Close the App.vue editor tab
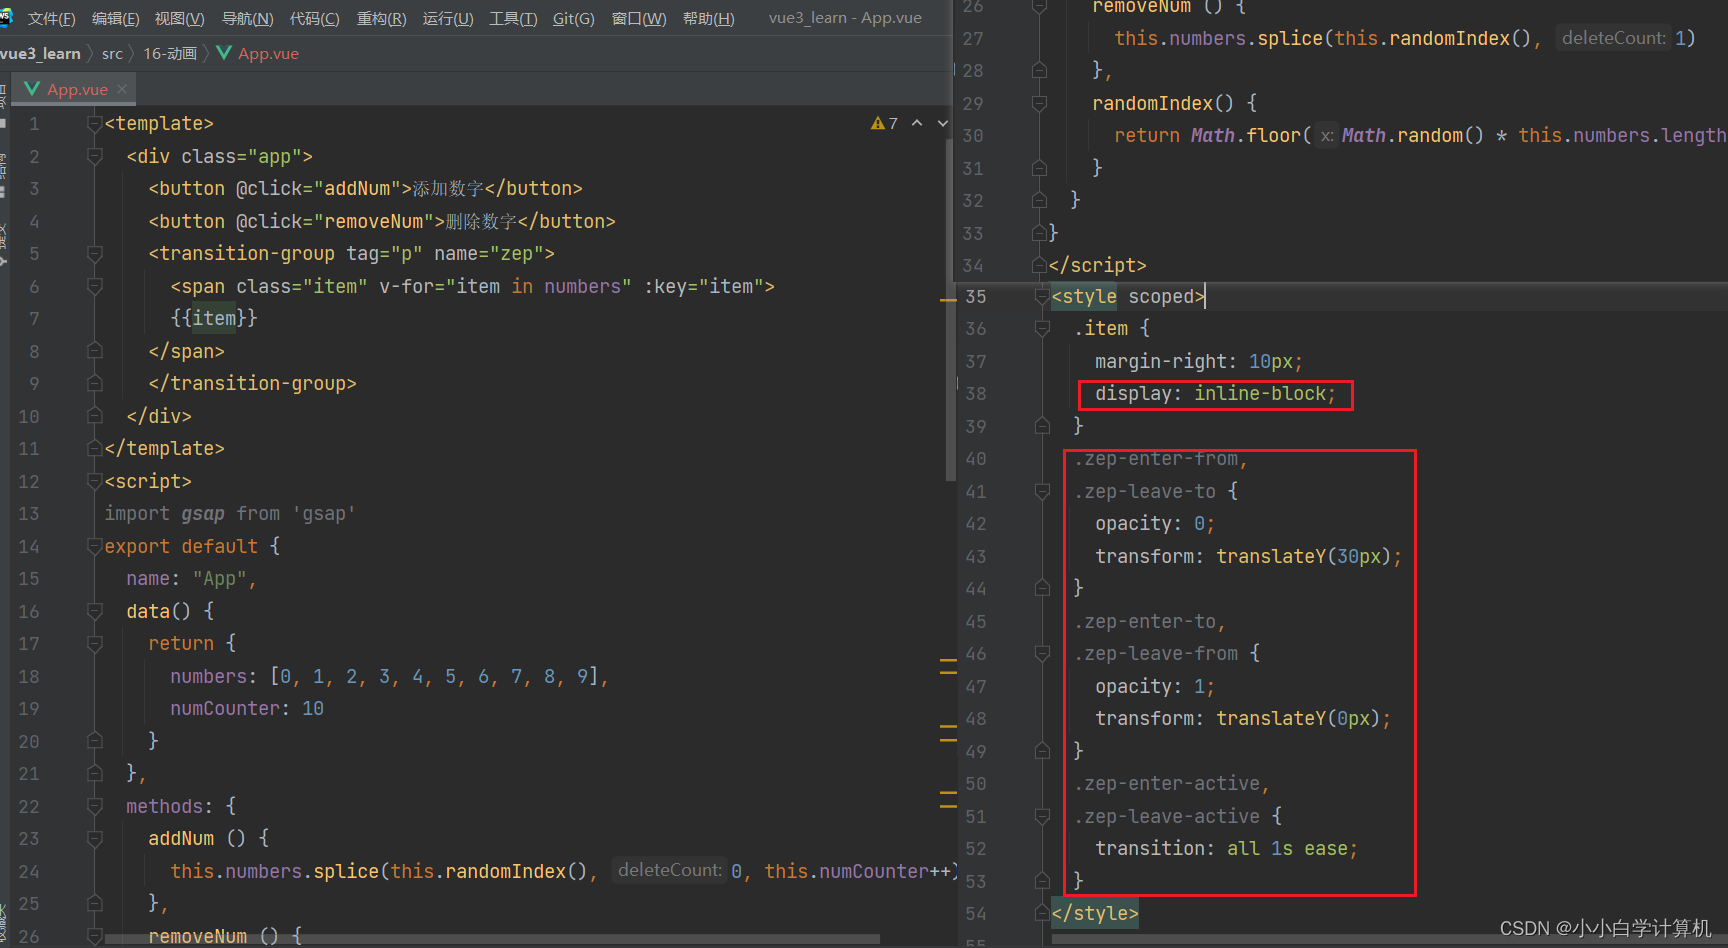 click(122, 89)
